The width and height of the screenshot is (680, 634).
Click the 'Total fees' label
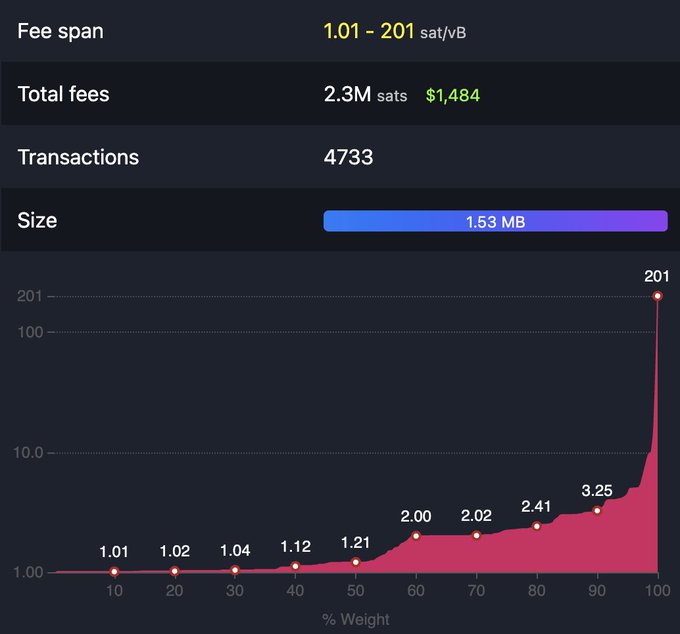click(63, 94)
